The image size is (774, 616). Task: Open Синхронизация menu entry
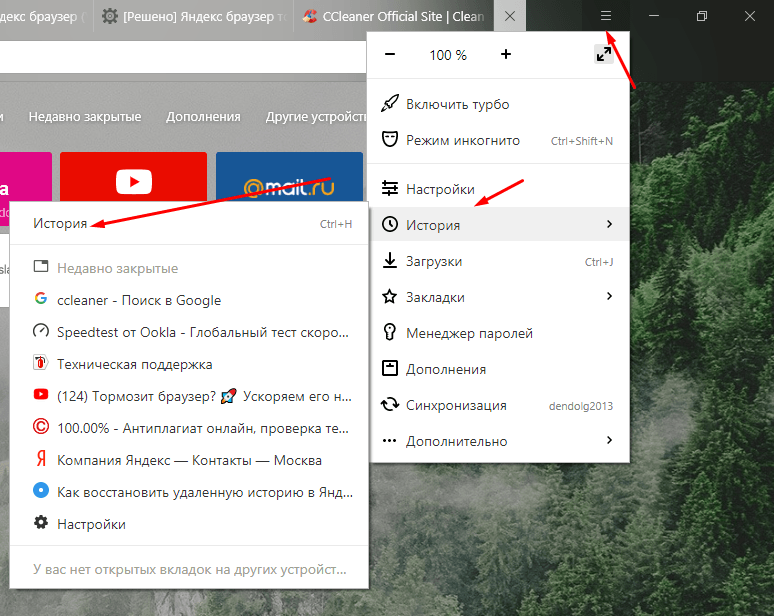498,405
